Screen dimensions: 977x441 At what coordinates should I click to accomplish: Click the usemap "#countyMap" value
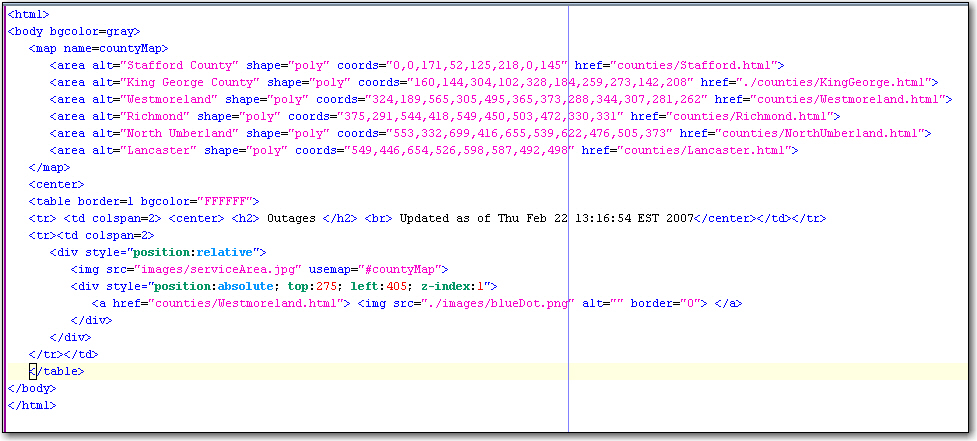[x=399, y=269]
